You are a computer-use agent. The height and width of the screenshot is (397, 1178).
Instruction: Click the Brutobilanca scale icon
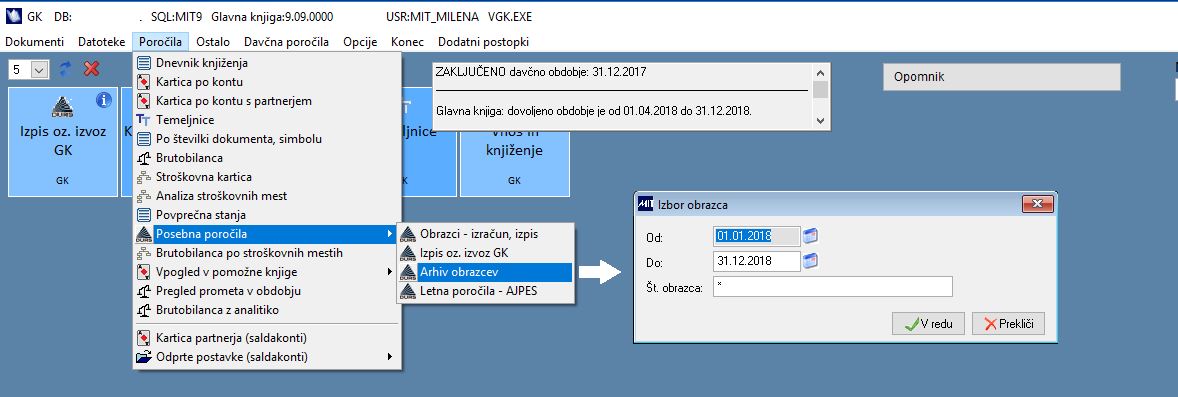coord(143,158)
